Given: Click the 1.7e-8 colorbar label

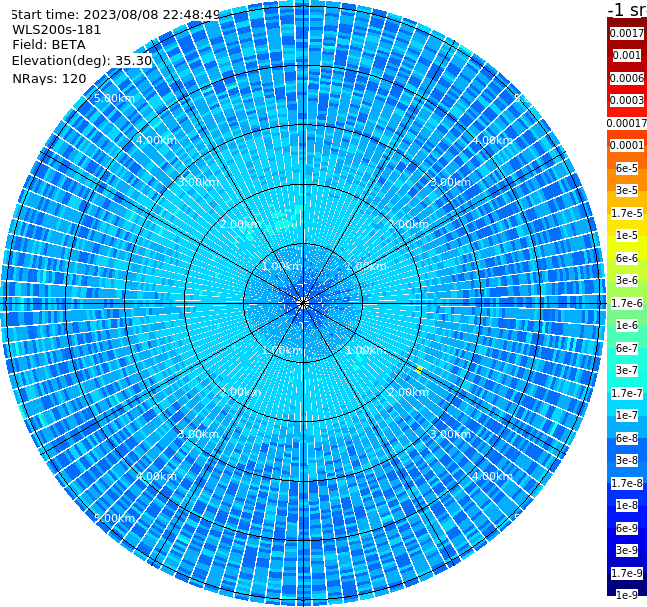Looking at the screenshot, I should [x=627, y=483].
